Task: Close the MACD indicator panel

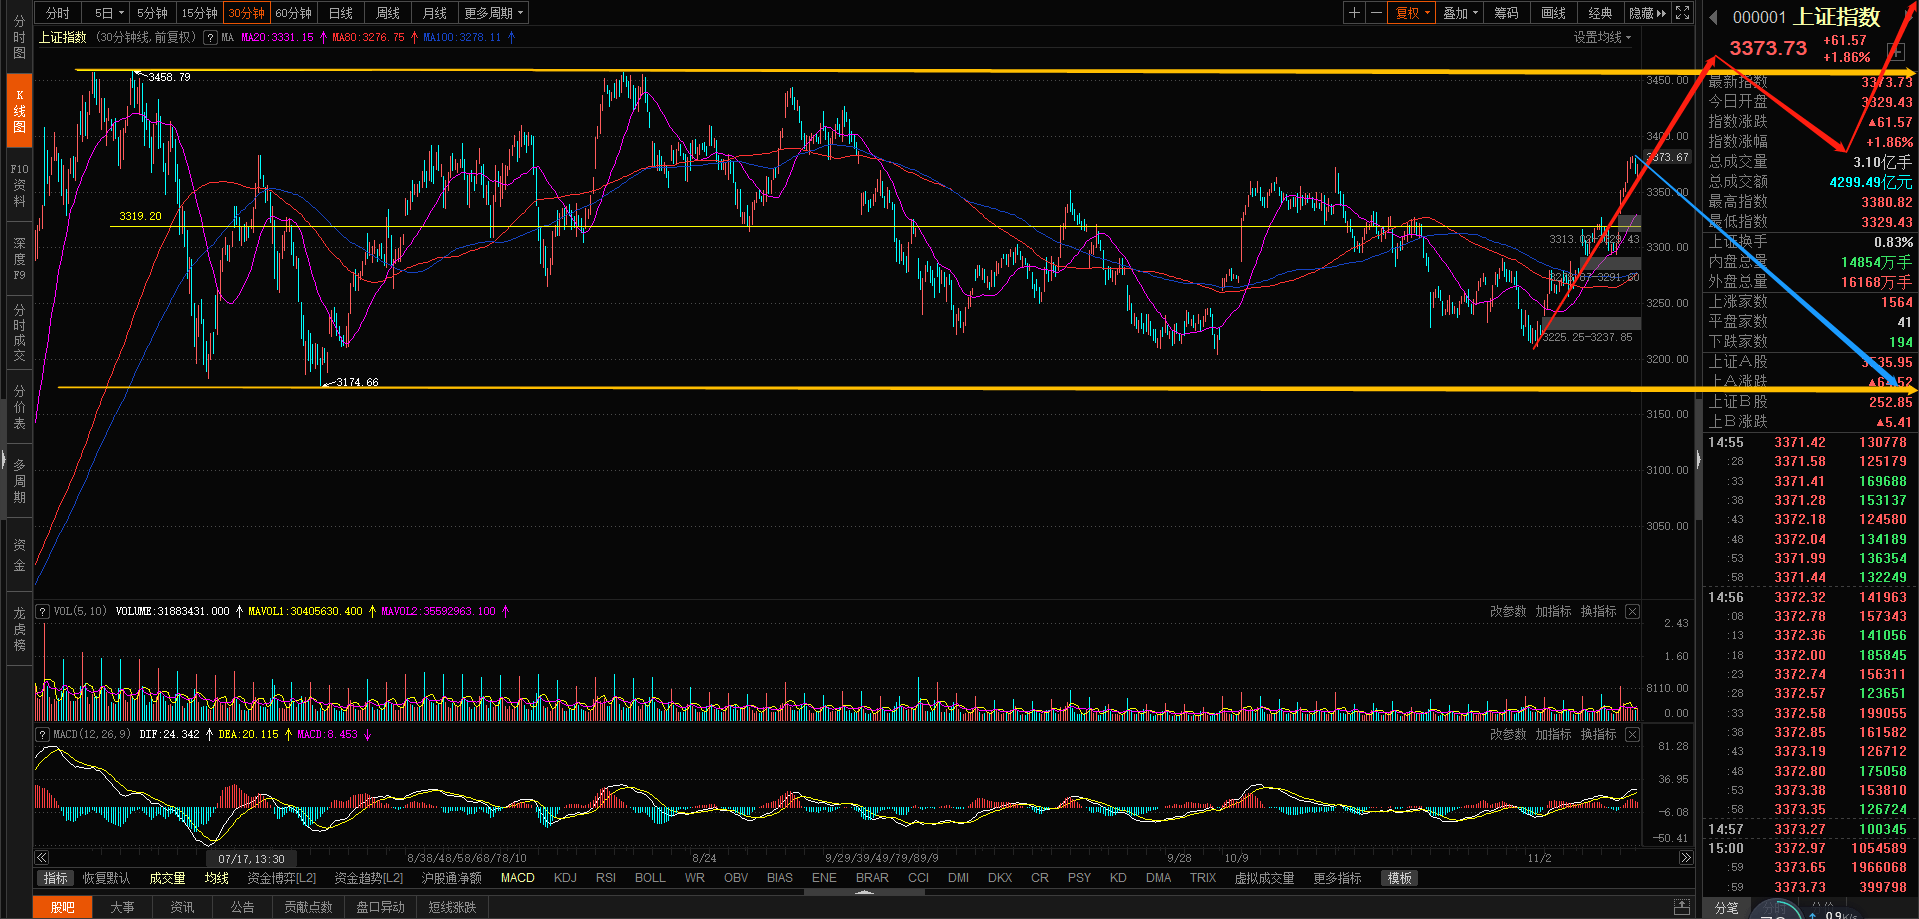Action: click(1632, 734)
